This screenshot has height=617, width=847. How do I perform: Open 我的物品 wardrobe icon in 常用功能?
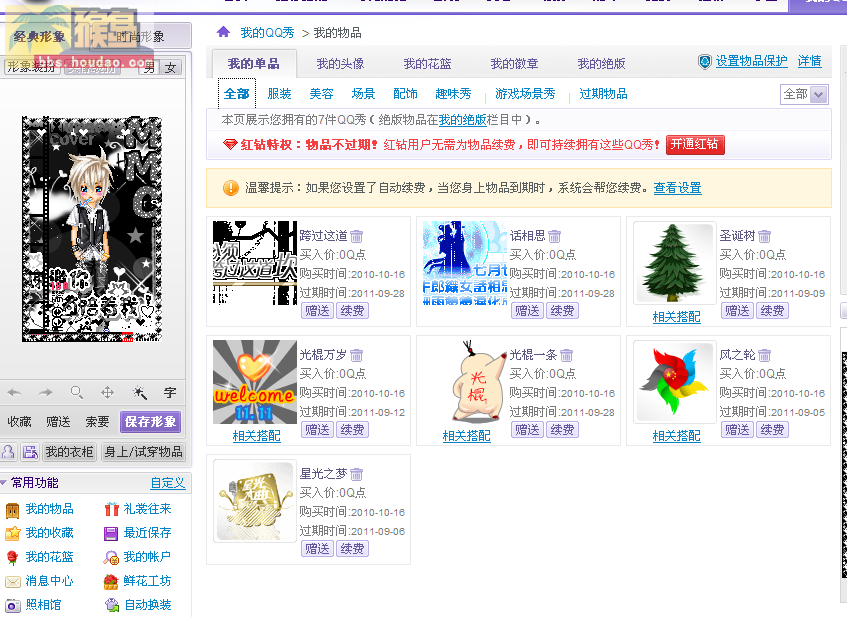tap(12, 509)
